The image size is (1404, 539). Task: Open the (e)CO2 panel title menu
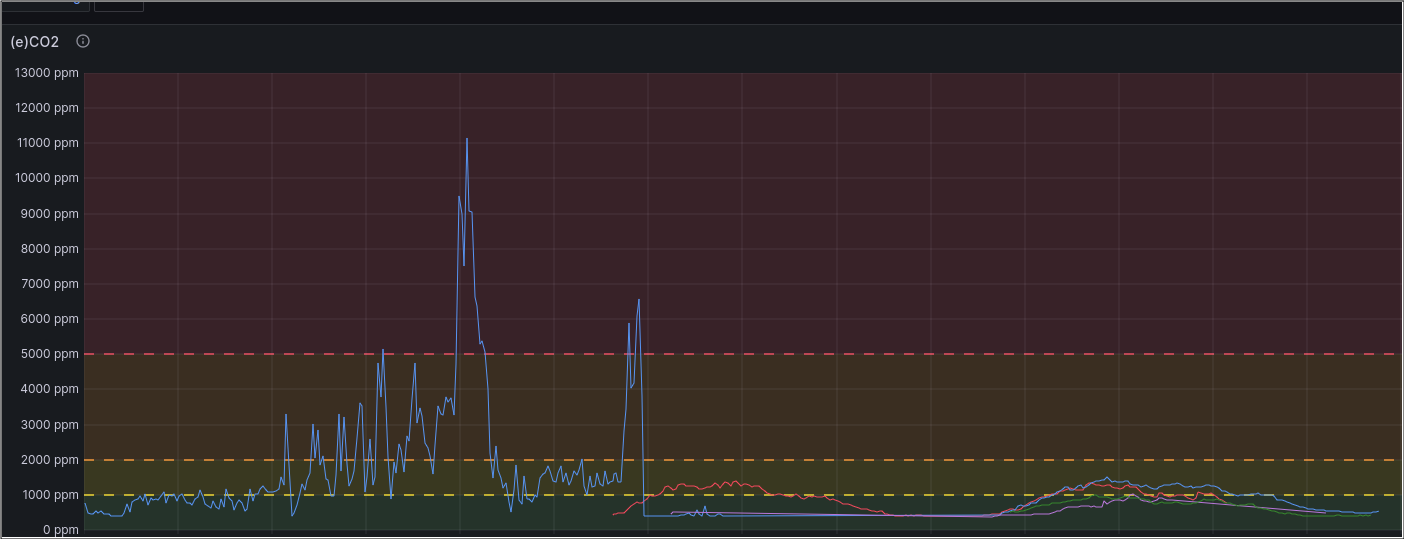[x=35, y=42]
